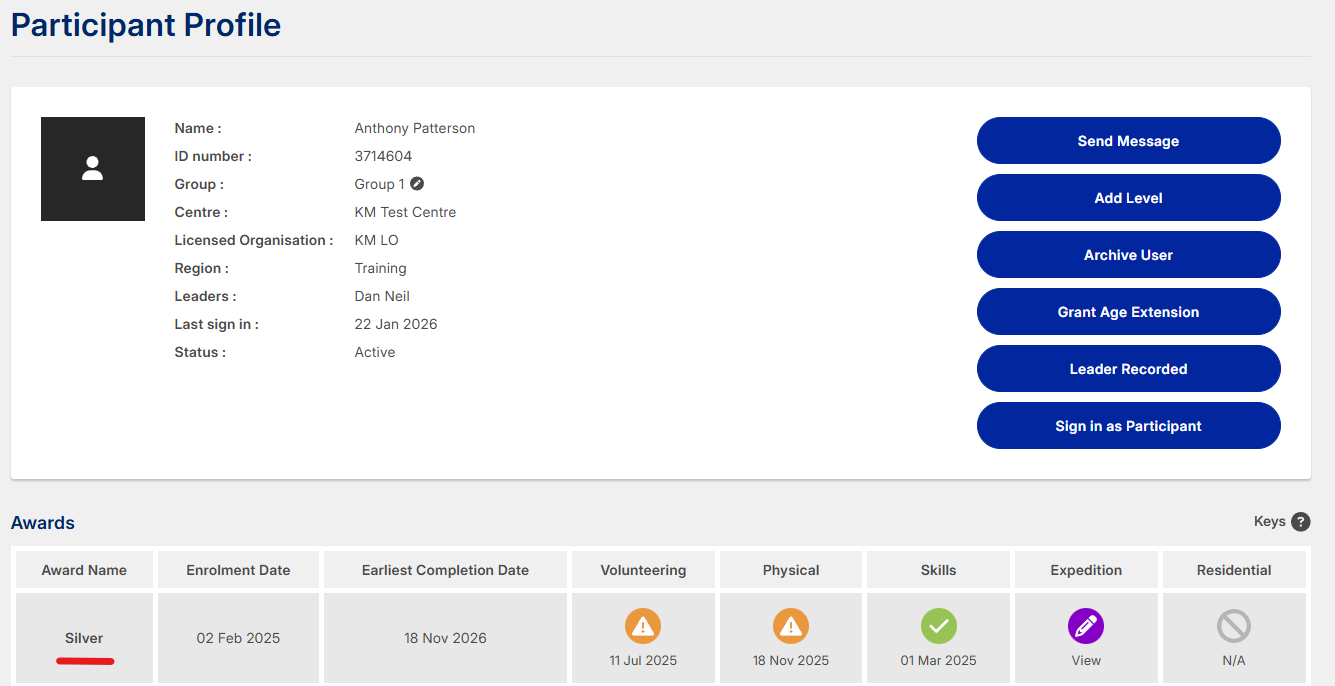1335x686 pixels.
Task: Click the Group 1 edit pencil icon
Action: 417,184
